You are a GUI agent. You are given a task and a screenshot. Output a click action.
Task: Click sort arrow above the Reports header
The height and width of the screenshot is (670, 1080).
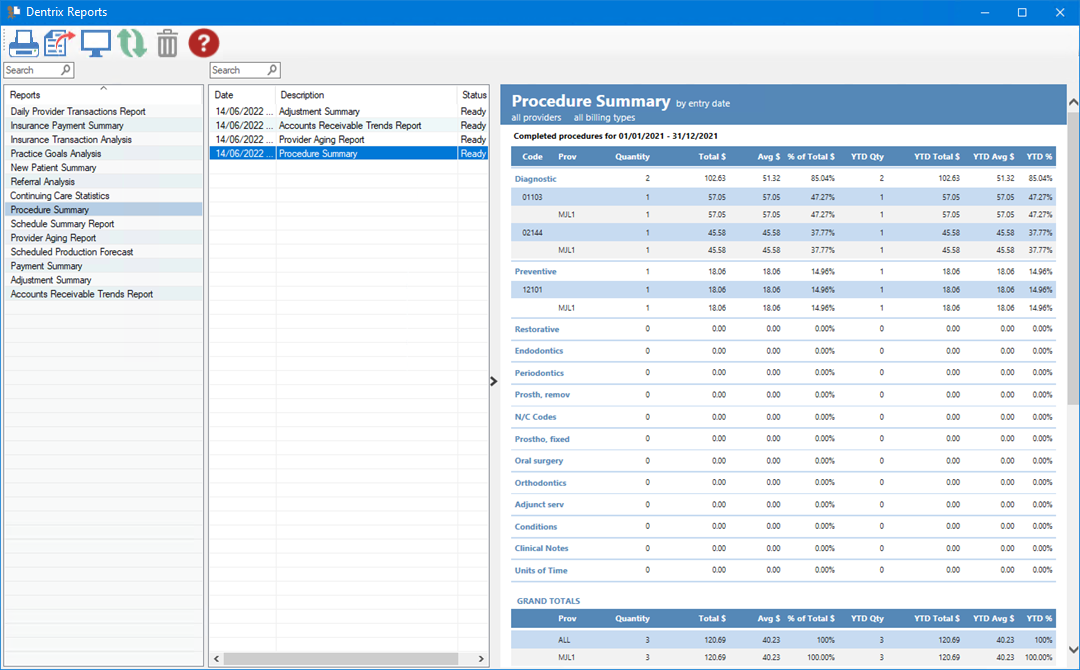(103, 88)
